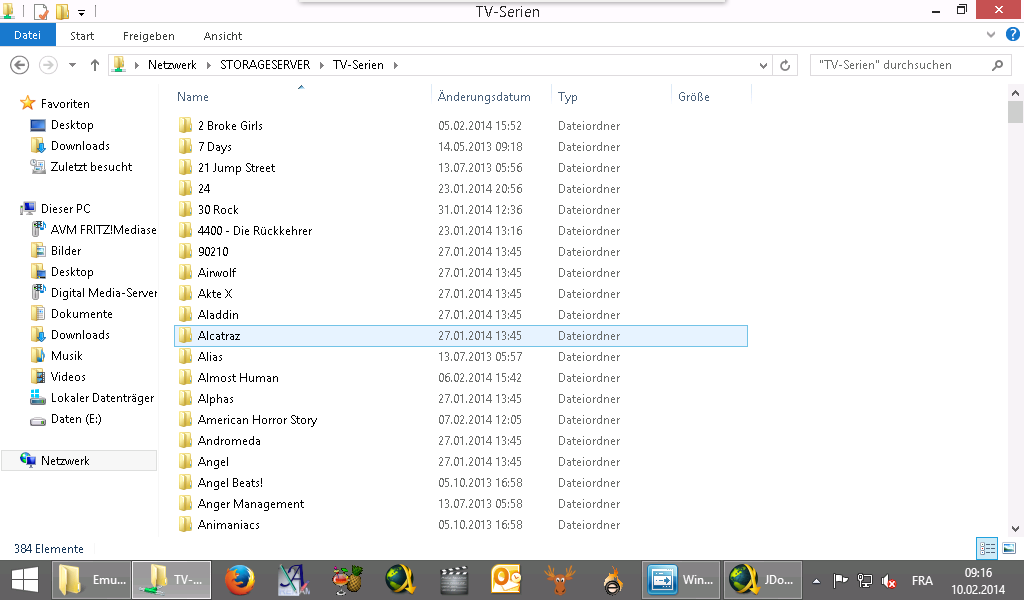Click the folder icon of 2 Broke Girls
This screenshot has height=600, width=1024.
185,125
